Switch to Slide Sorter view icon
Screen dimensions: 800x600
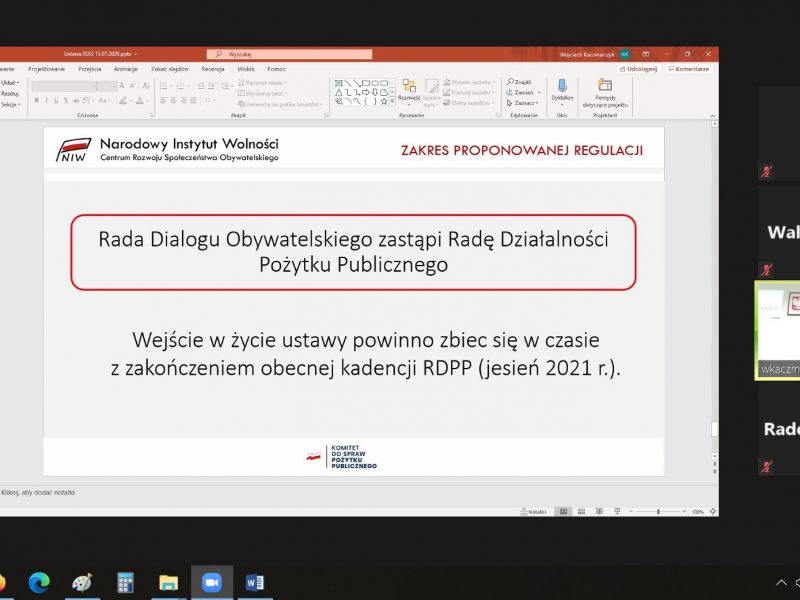click(x=582, y=511)
